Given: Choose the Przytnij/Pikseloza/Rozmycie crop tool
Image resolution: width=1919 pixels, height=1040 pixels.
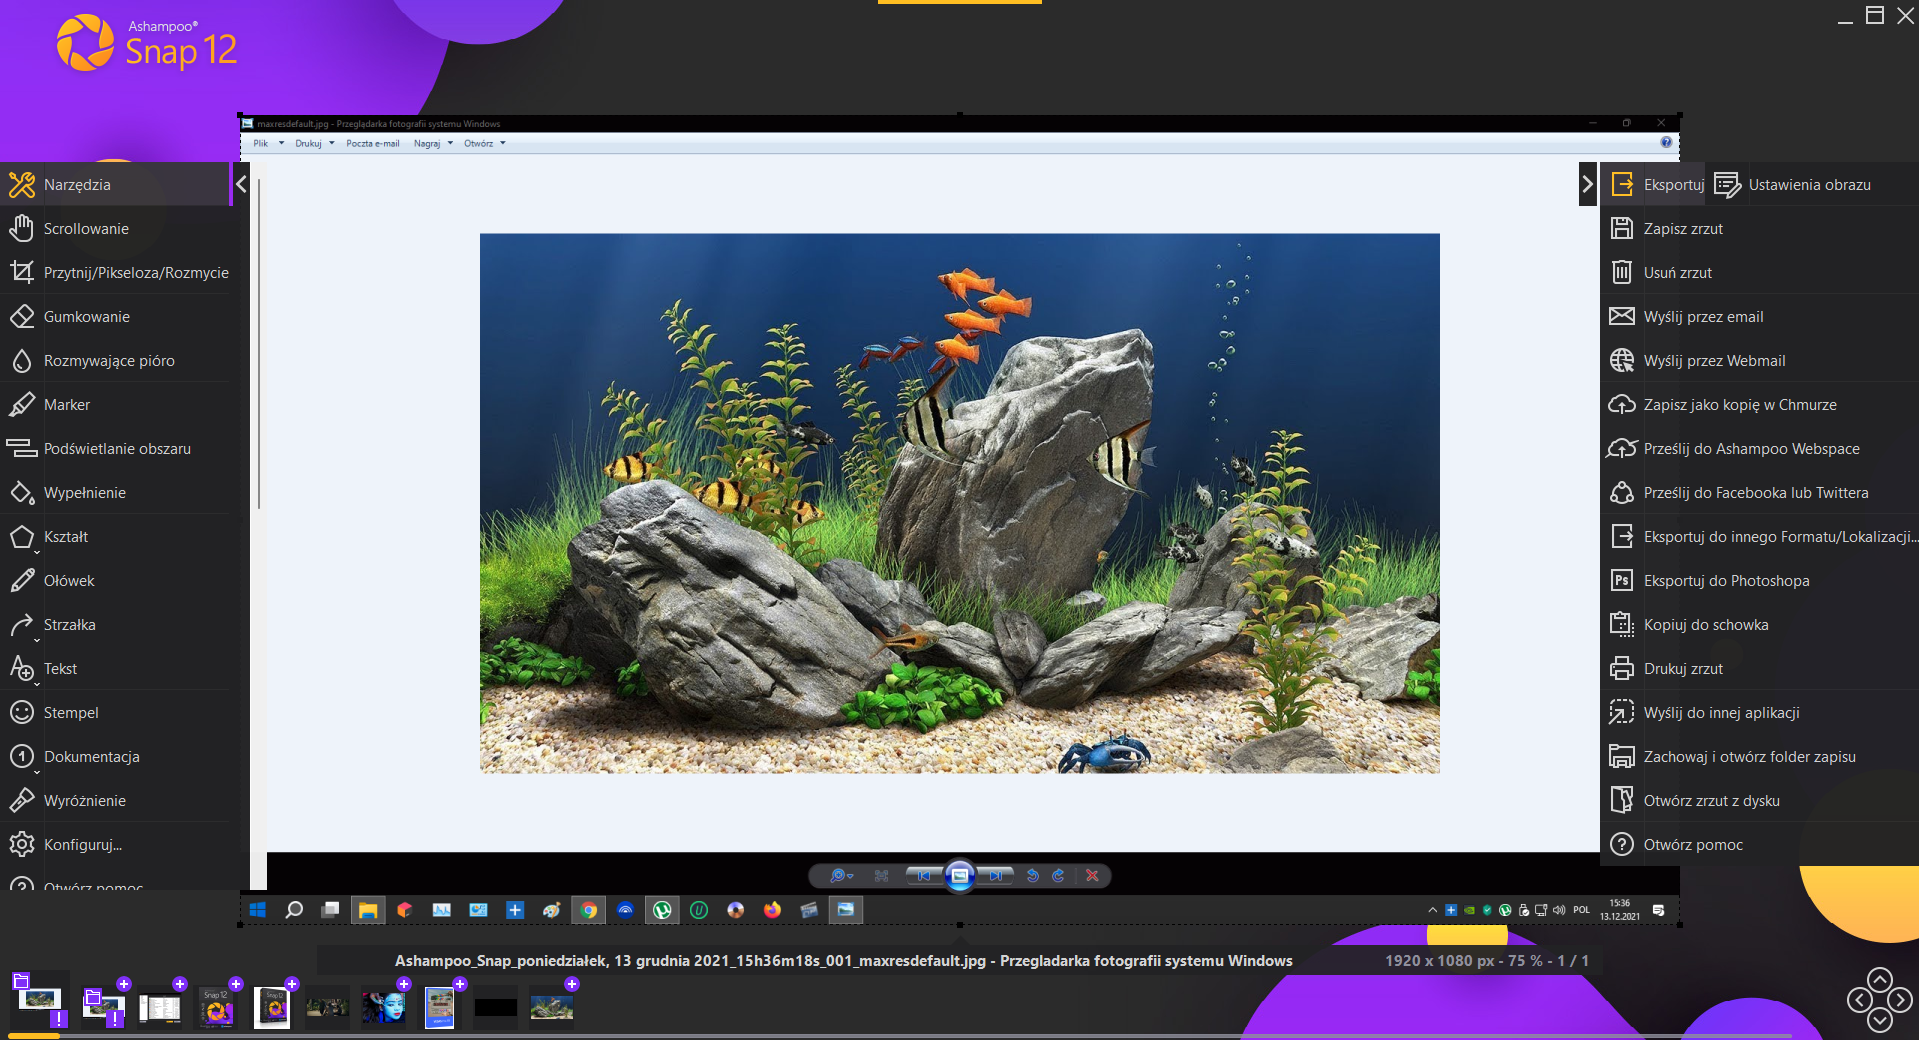Looking at the screenshot, I should tap(115, 273).
